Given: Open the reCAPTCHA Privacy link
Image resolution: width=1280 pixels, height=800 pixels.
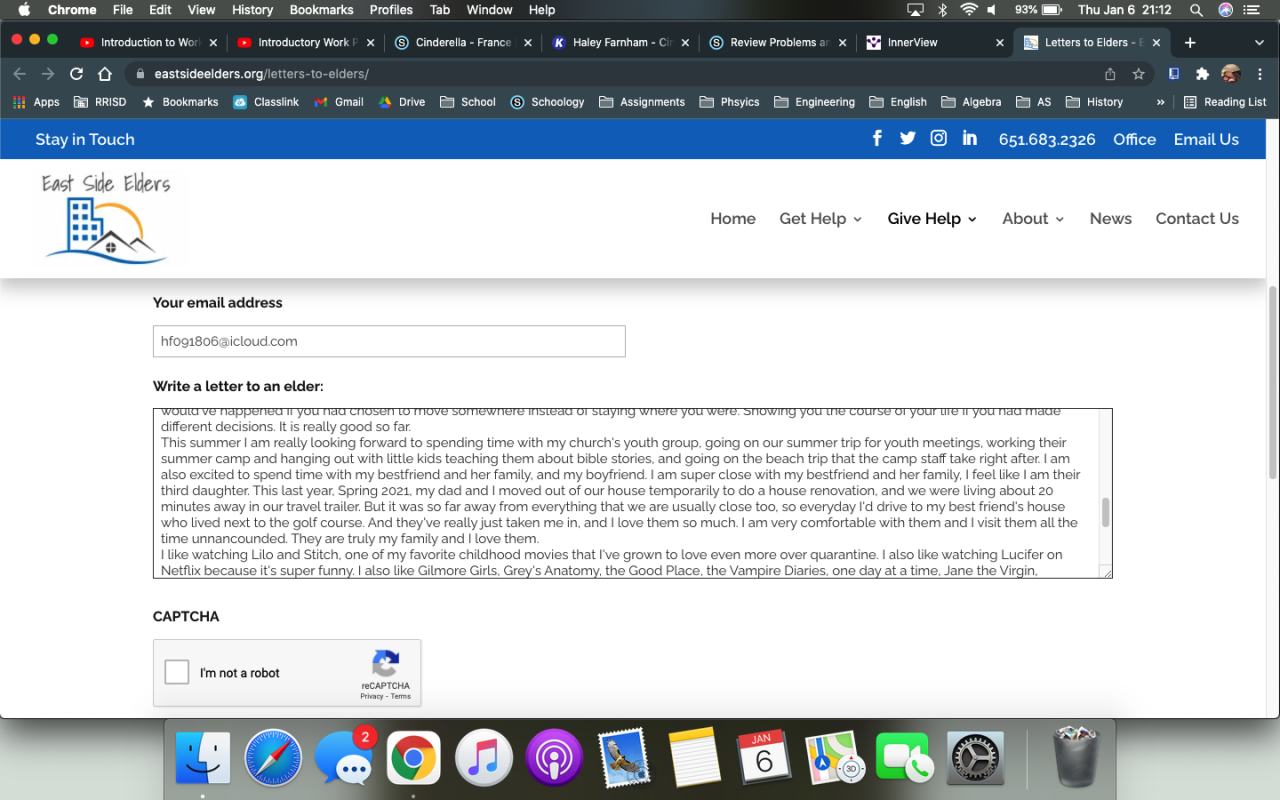Looking at the screenshot, I should click(372, 696).
